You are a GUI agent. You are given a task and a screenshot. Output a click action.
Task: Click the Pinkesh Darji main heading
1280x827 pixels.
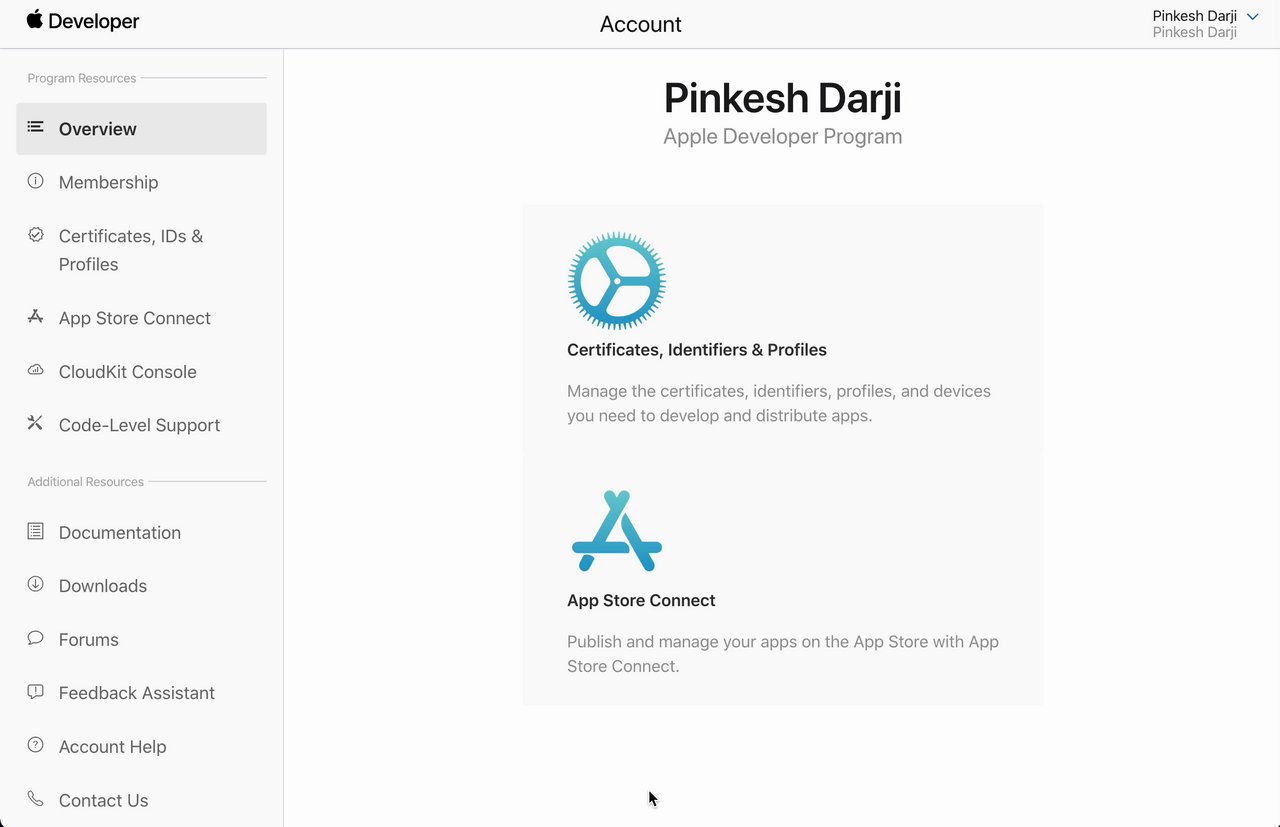click(783, 98)
